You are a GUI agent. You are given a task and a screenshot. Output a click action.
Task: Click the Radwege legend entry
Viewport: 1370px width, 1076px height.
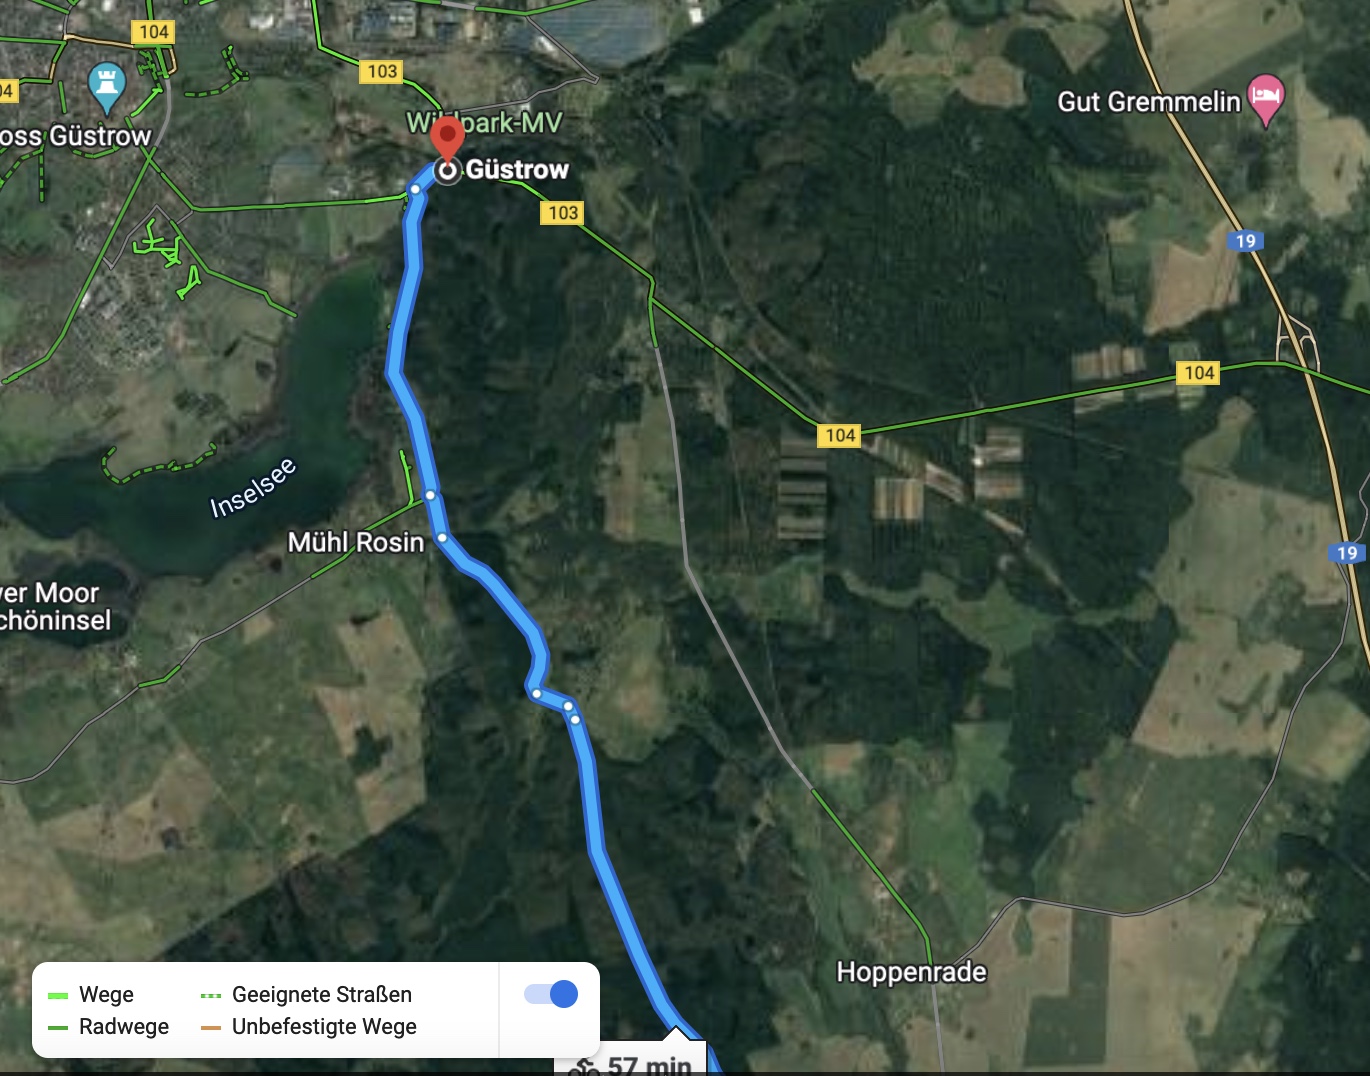point(108,1026)
